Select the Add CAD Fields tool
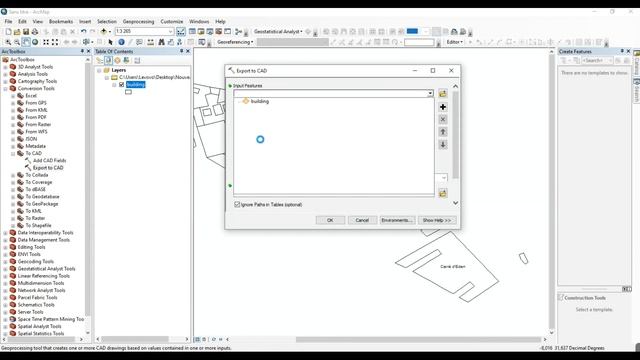 coord(49,160)
